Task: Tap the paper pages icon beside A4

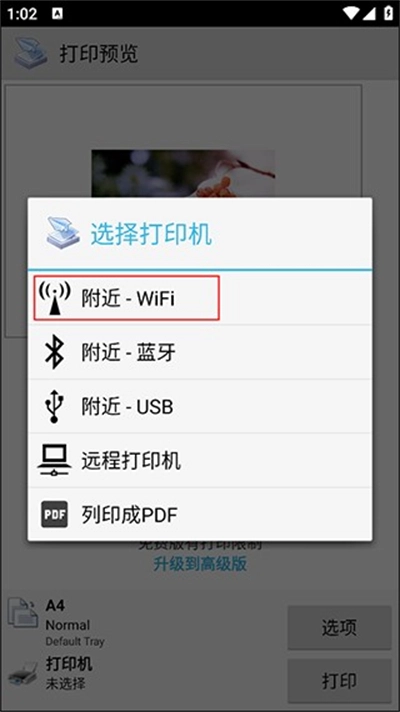Action: click(x=23, y=613)
